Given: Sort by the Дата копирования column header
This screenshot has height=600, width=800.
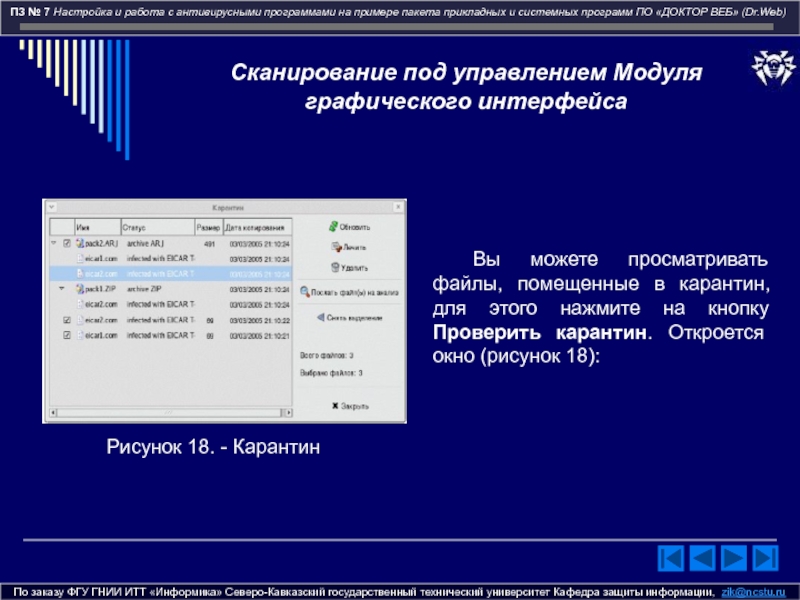Looking at the screenshot, I should (257, 227).
